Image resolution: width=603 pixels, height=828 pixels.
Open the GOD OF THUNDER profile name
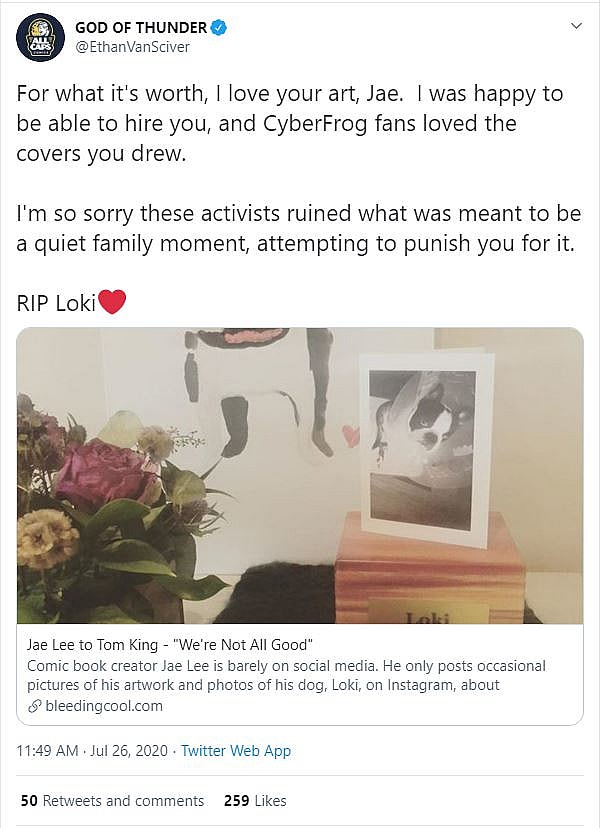[x=141, y=28]
